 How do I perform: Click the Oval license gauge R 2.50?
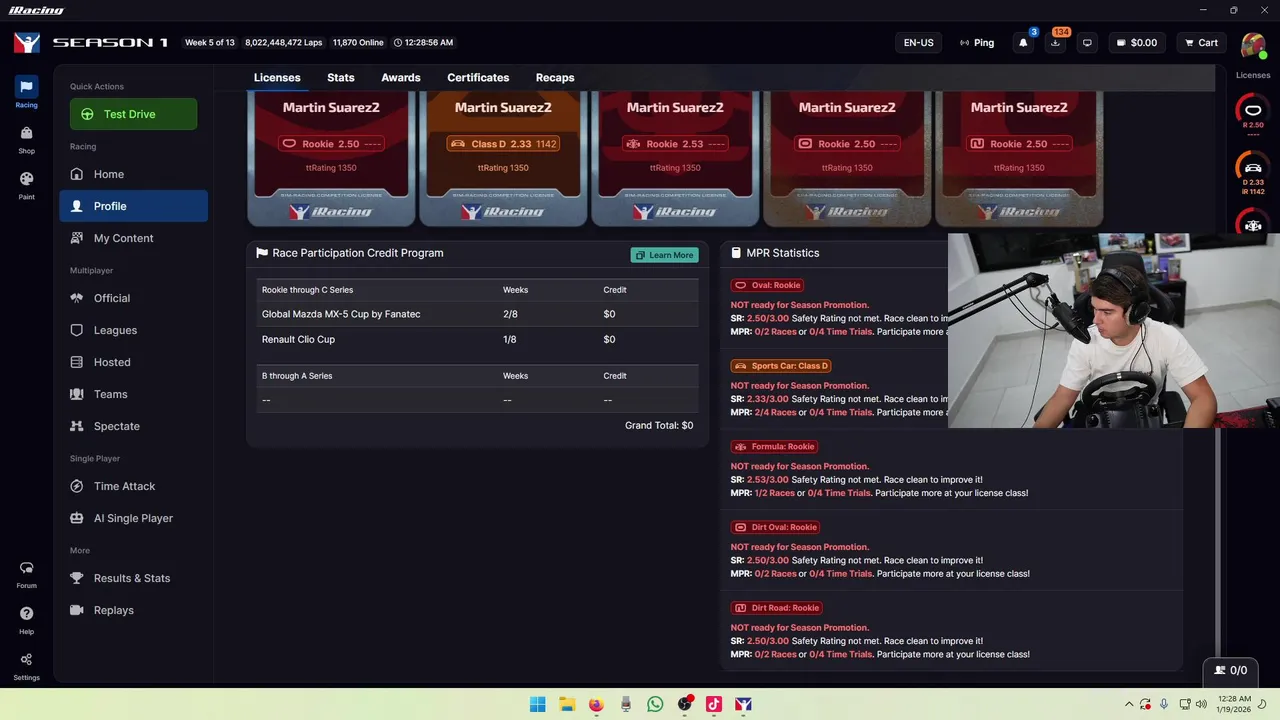point(1253,112)
